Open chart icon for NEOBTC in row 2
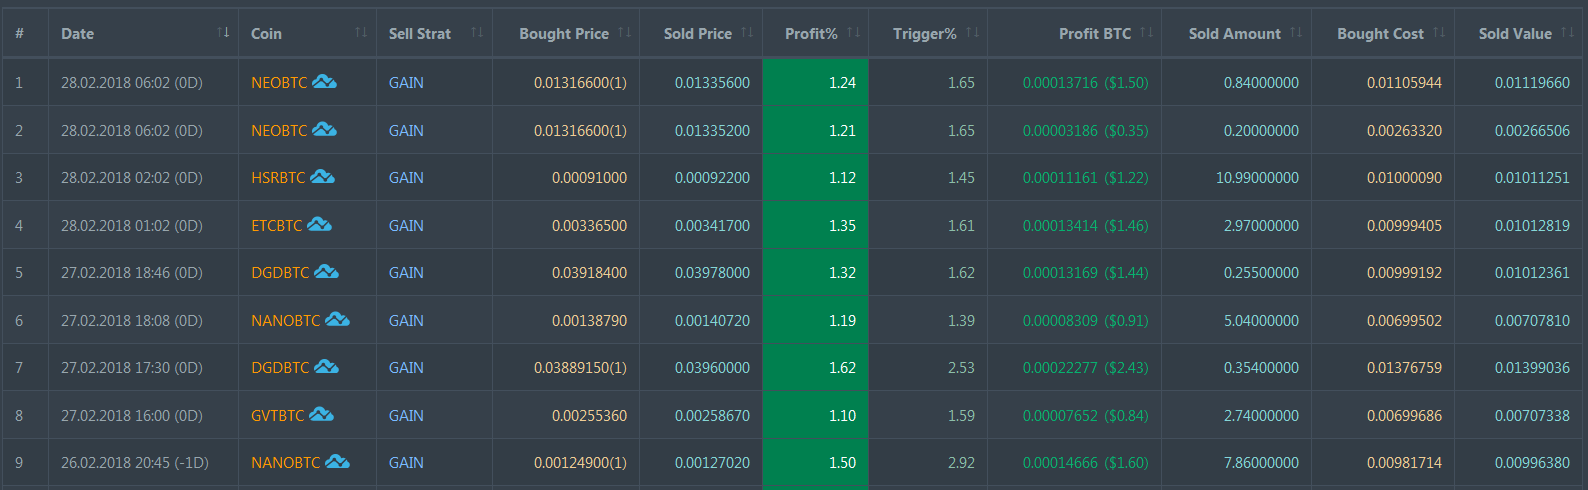1588x490 pixels. tap(324, 129)
